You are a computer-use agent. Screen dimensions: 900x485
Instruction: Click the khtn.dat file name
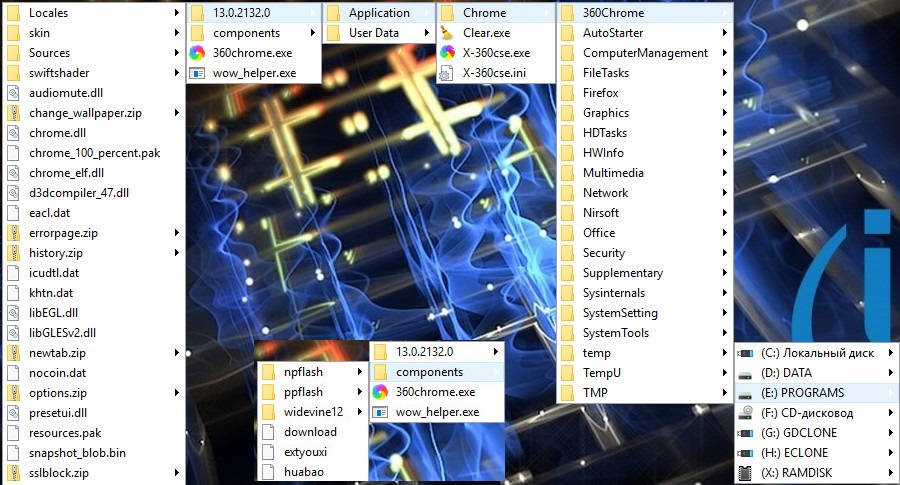[x=51, y=293]
